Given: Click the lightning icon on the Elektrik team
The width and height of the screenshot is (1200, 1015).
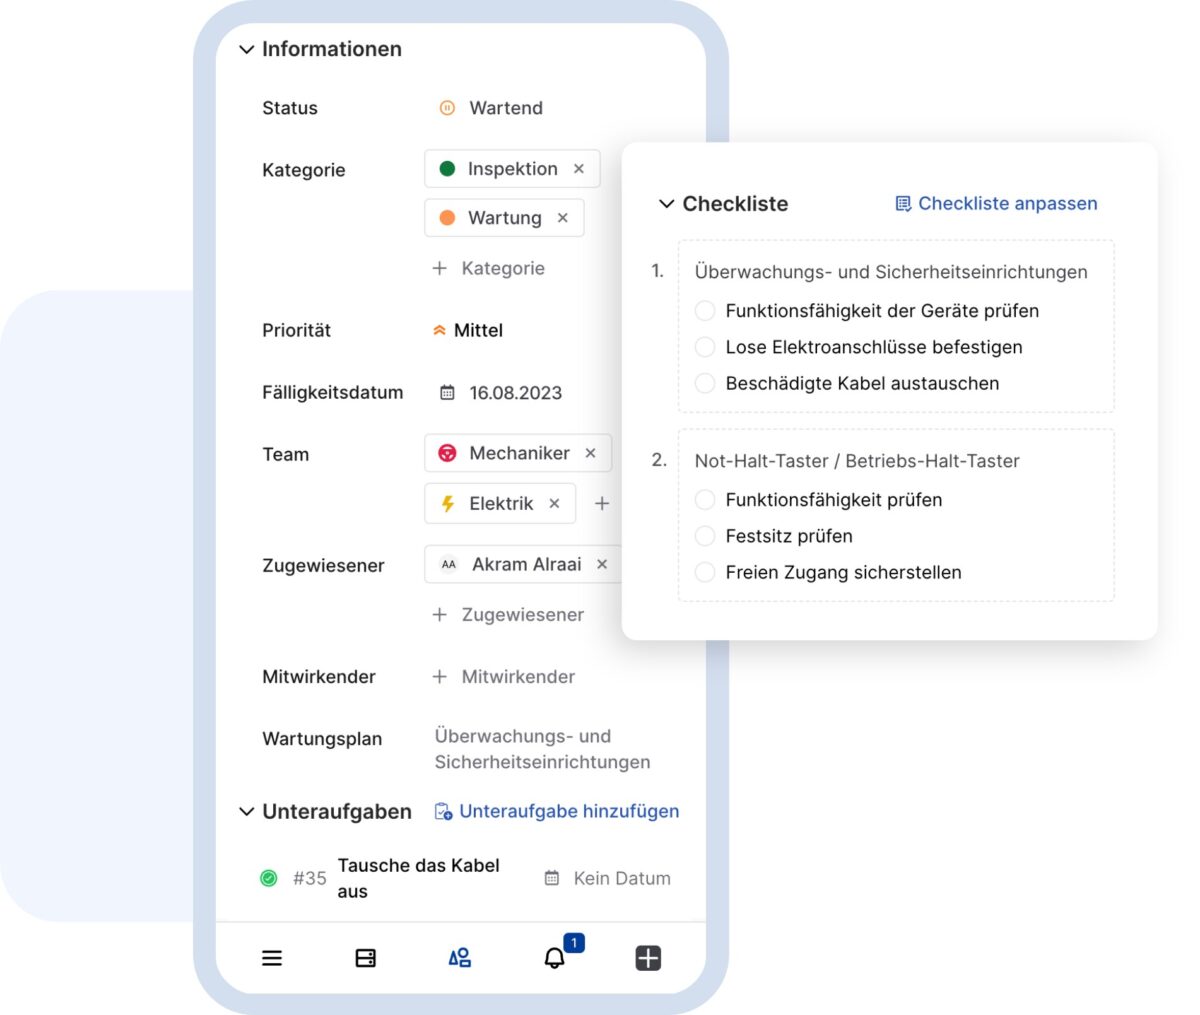Looking at the screenshot, I should coord(448,503).
